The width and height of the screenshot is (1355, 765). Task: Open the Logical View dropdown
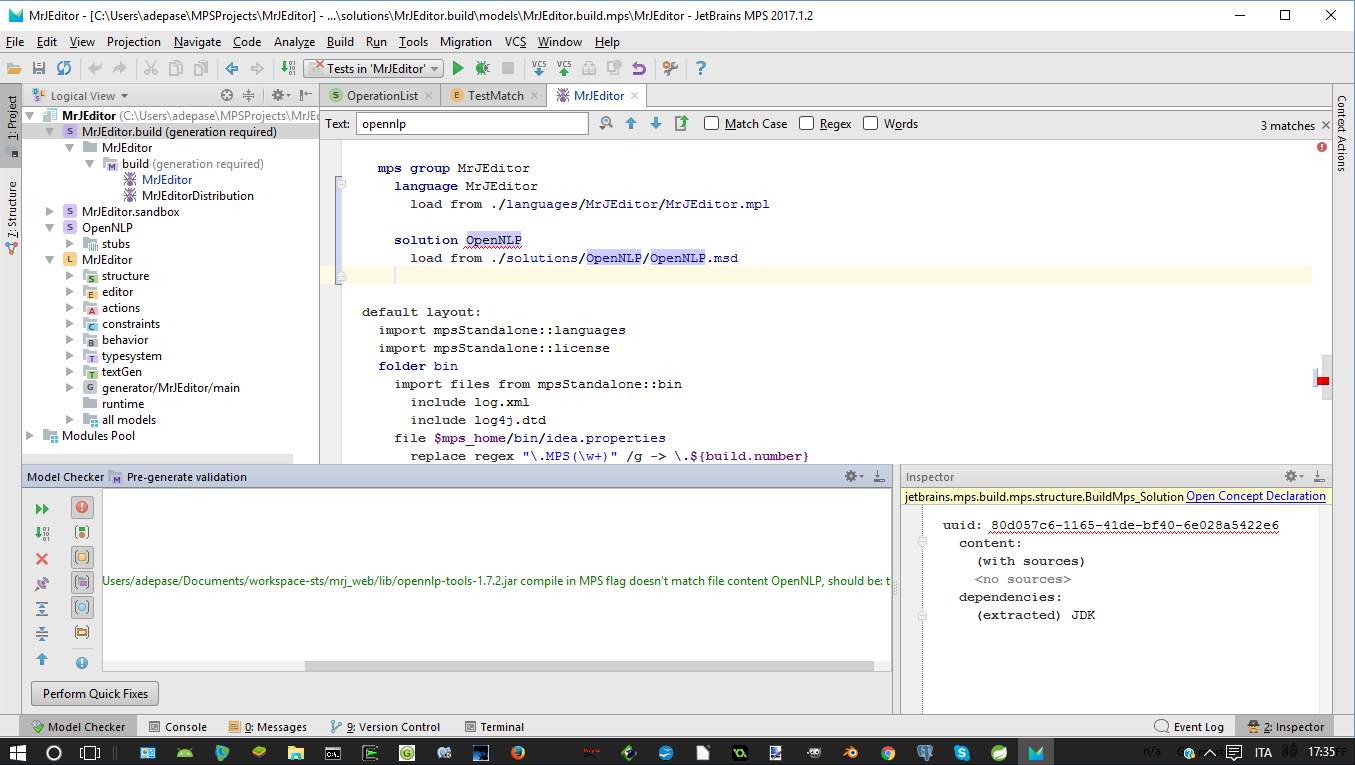point(88,96)
